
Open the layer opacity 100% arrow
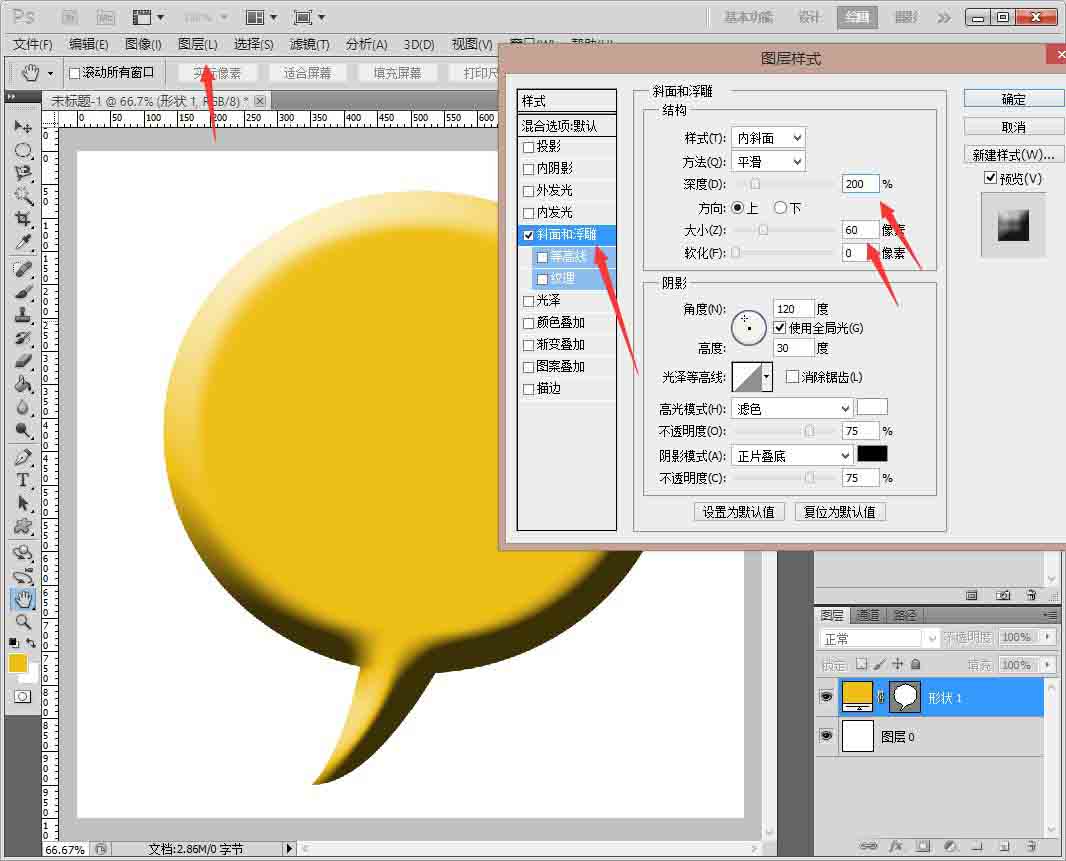(1047, 637)
